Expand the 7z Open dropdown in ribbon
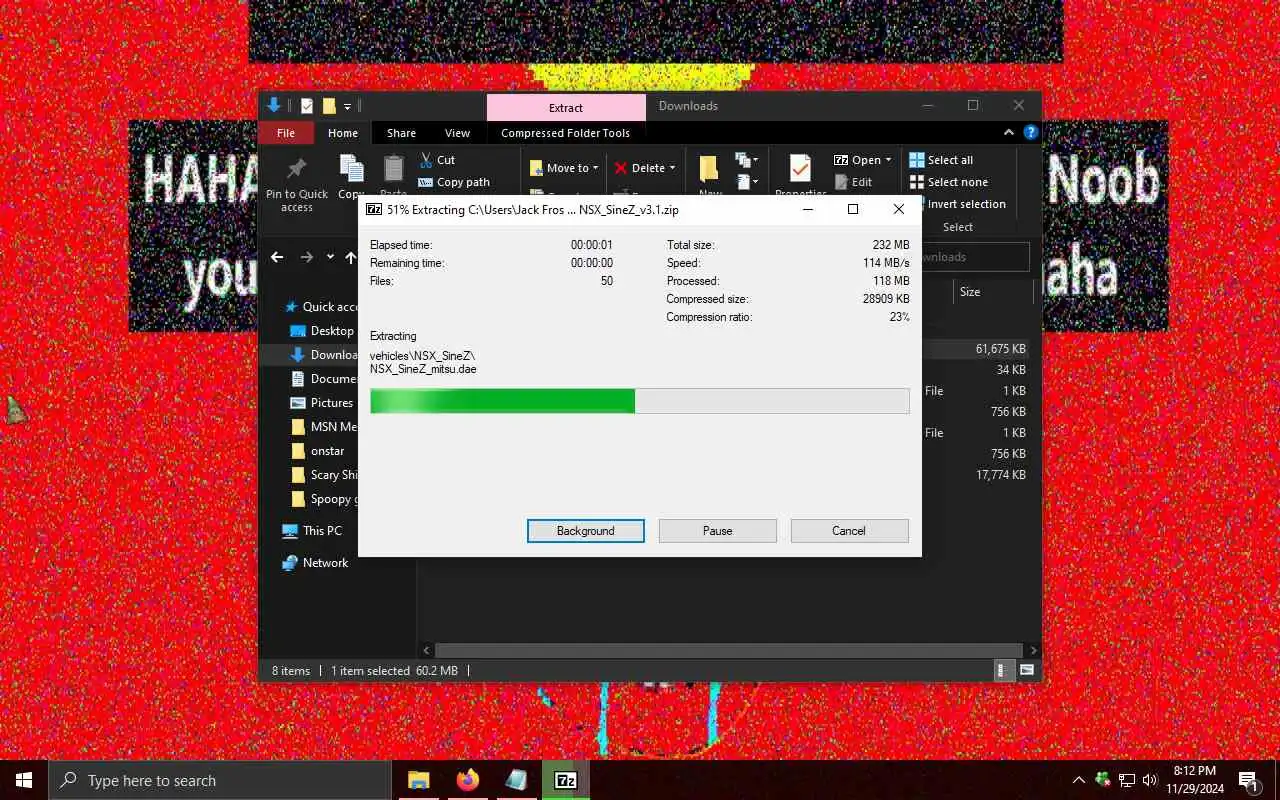The image size is (1280, 800). point(888,160)
